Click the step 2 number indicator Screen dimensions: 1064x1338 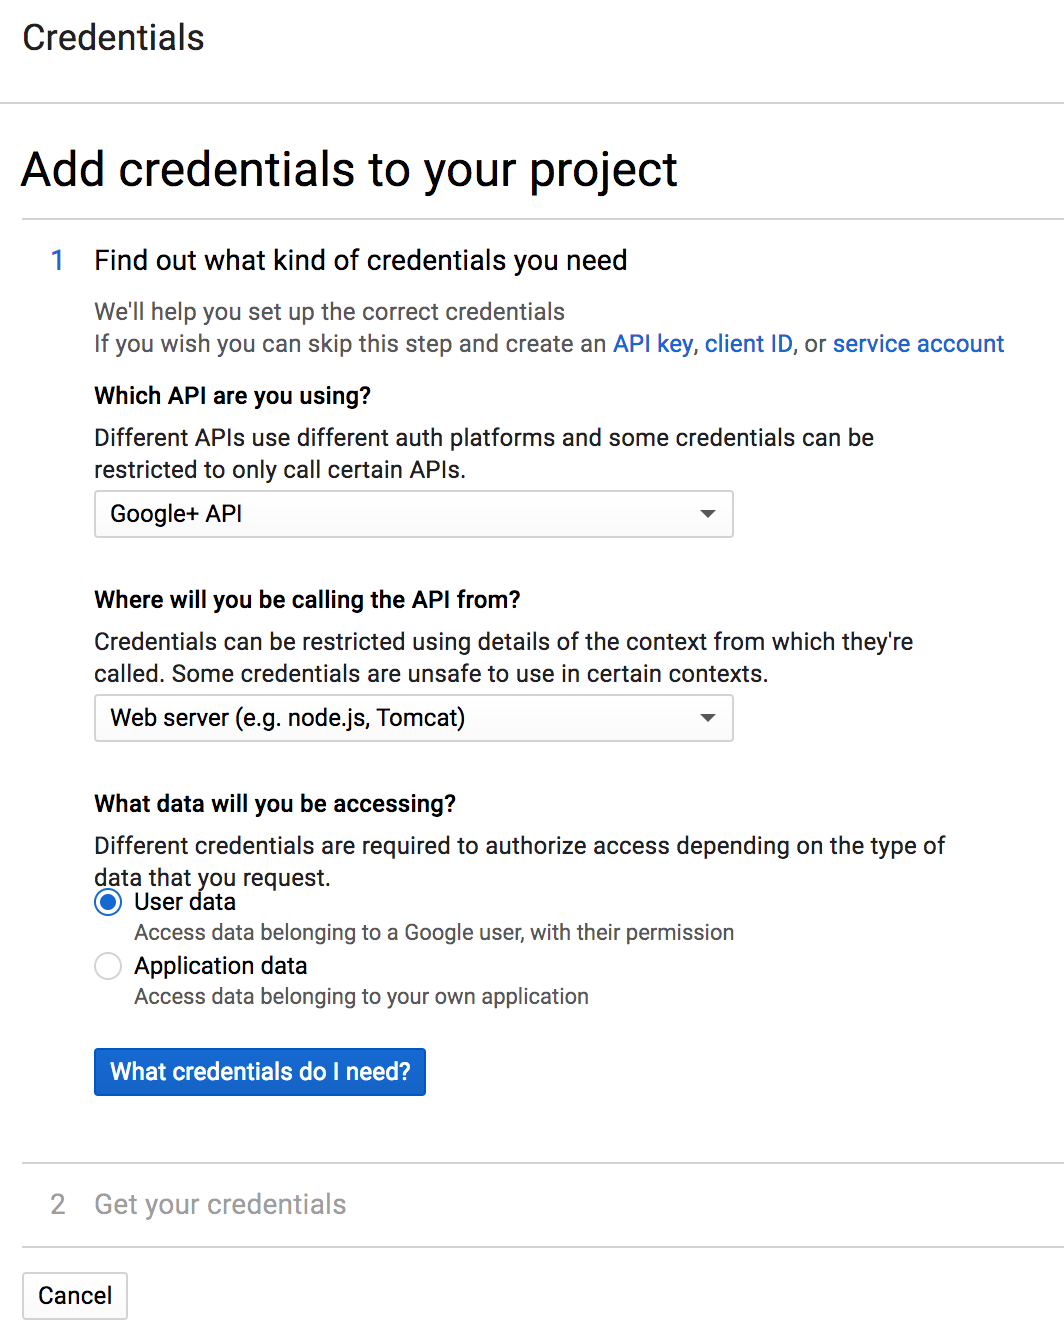pos(58,1204)
